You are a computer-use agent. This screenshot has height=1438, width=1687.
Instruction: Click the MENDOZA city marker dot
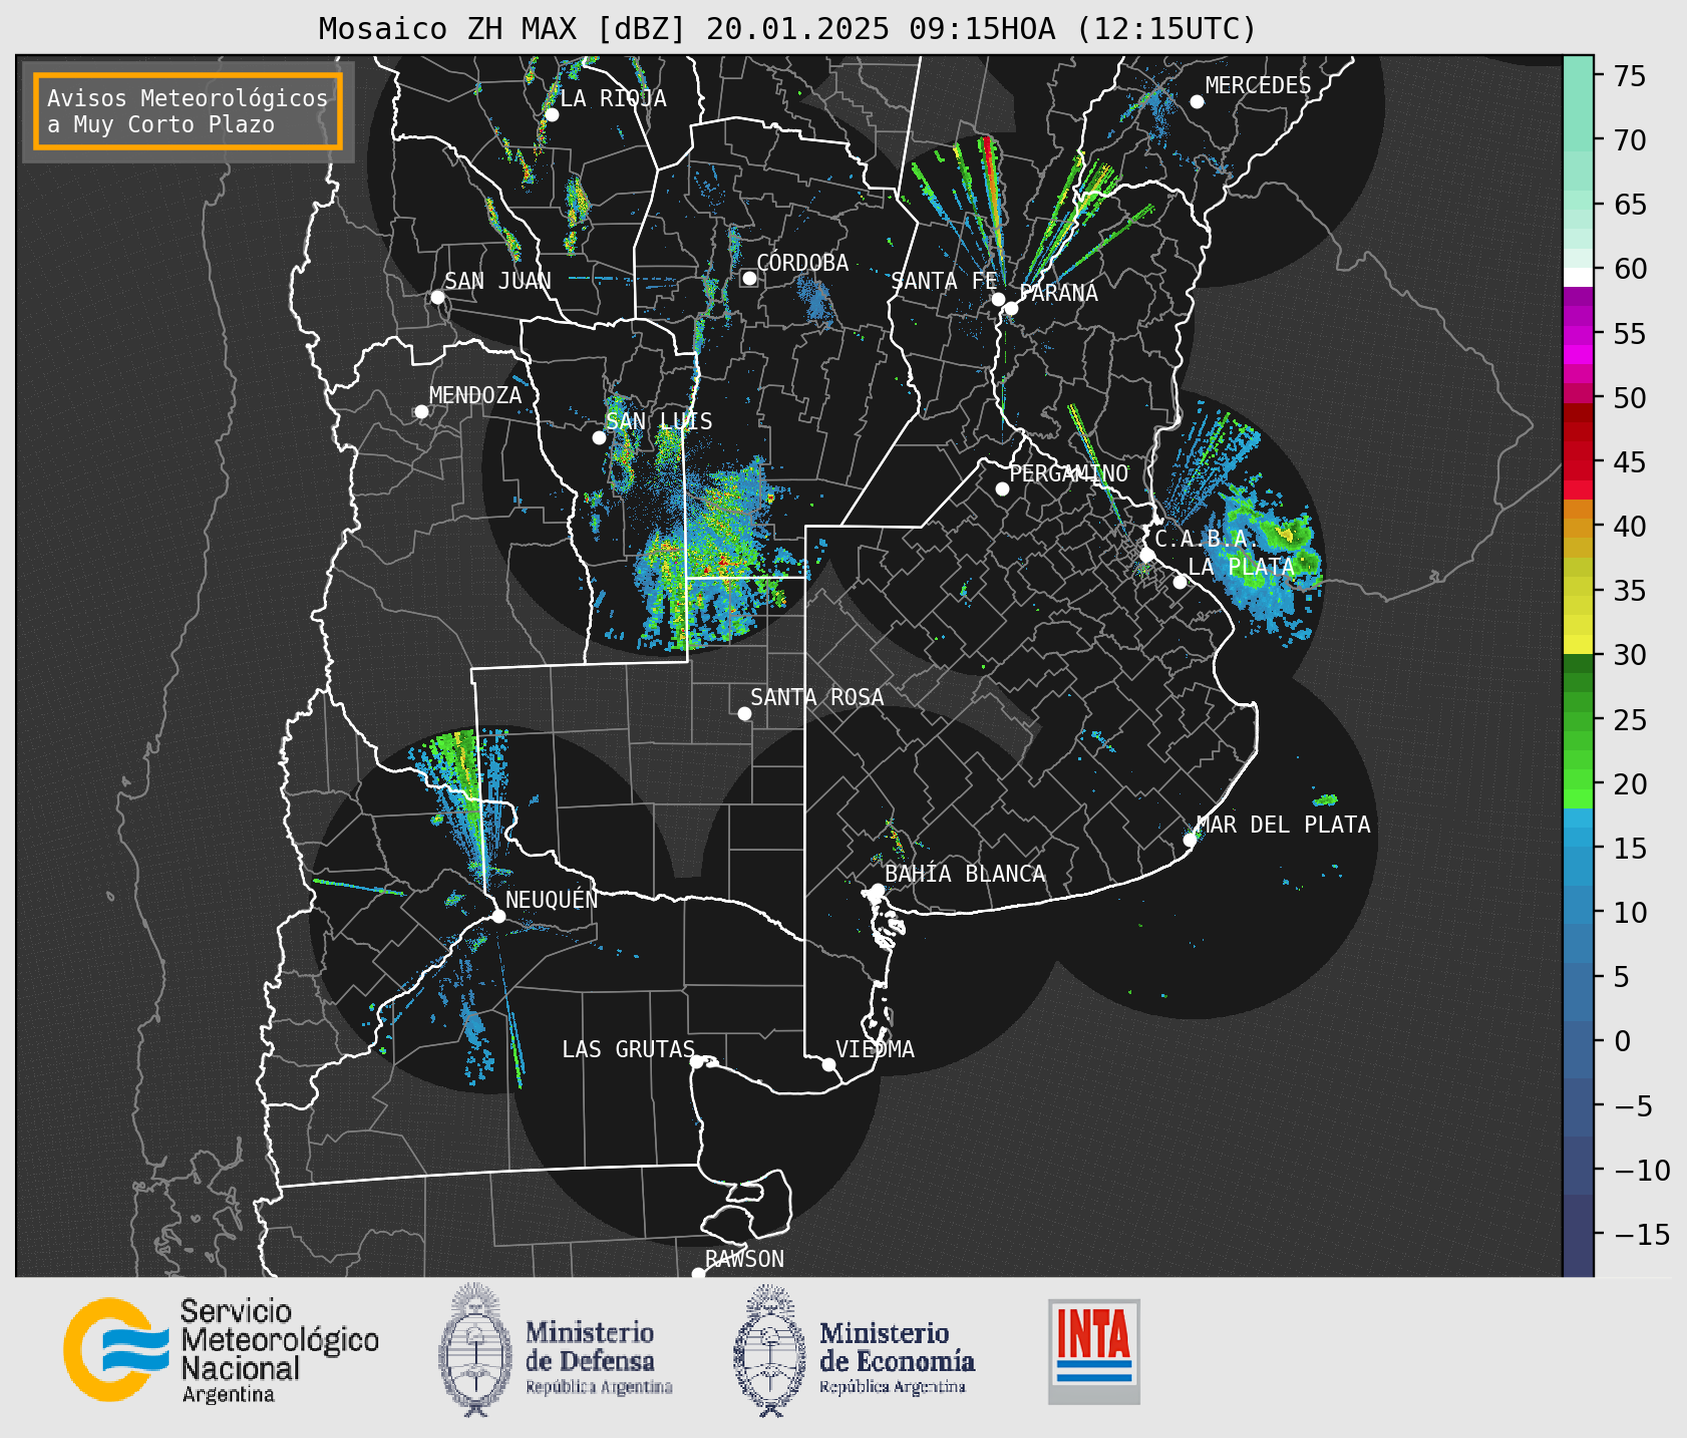click(421, 412)
